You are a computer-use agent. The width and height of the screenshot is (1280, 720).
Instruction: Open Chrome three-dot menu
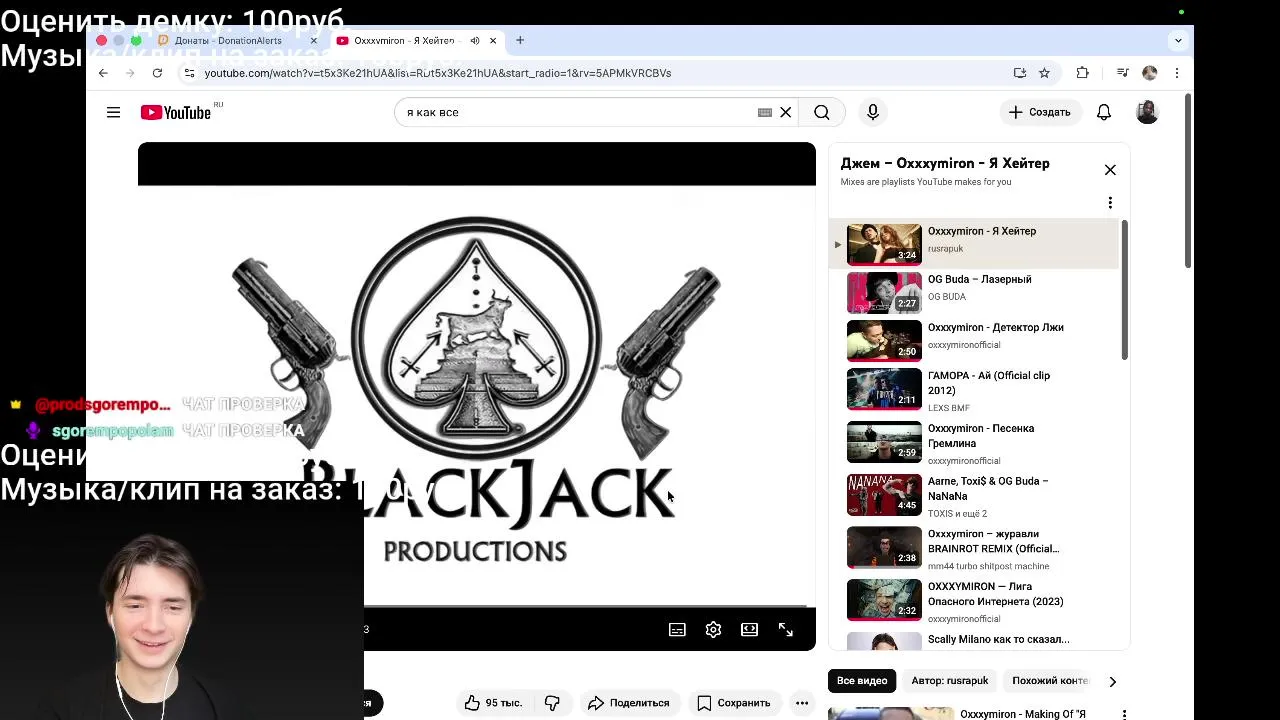coord(1177,73)
